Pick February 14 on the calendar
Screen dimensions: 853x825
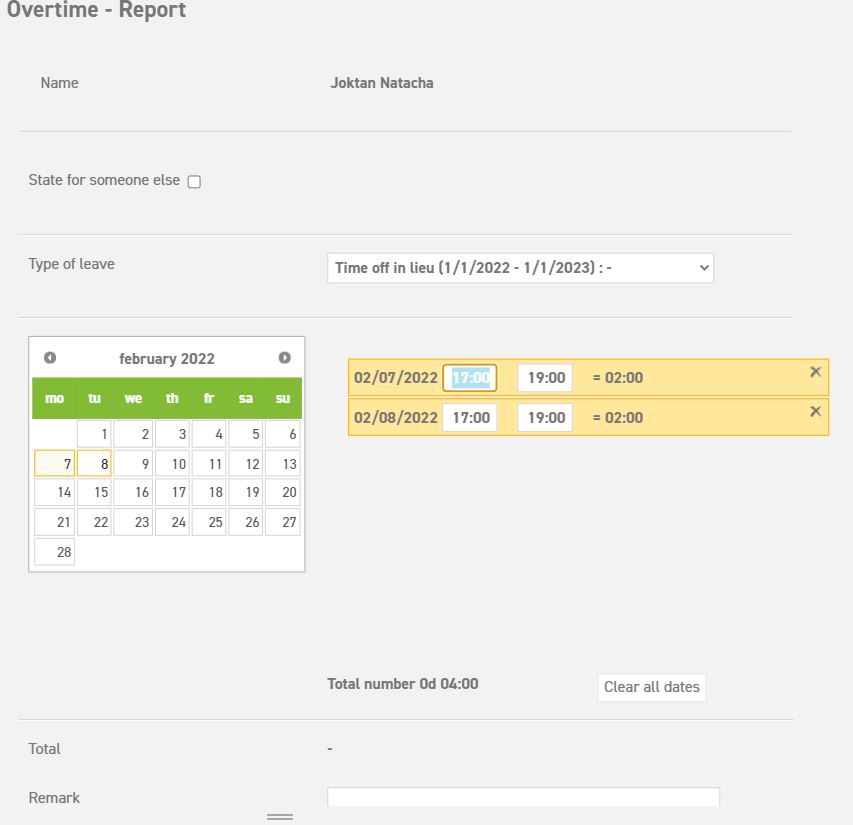[55, 493]
